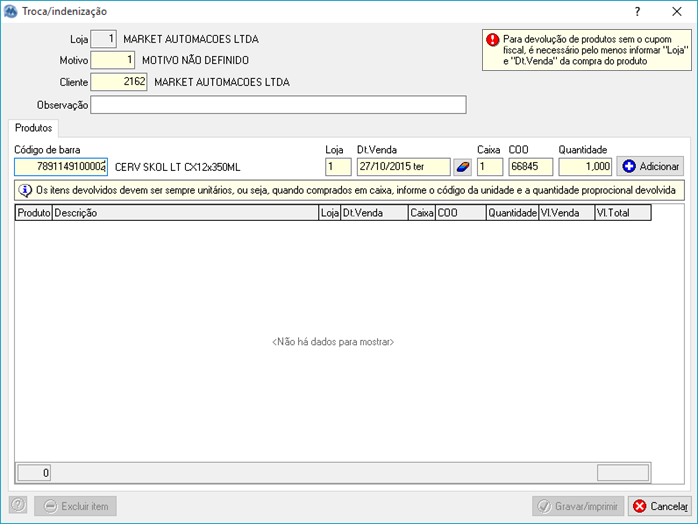Switch to the Produtos tab
The width and height of the screenshot is (698, 524).
click(x=33, y=128)
